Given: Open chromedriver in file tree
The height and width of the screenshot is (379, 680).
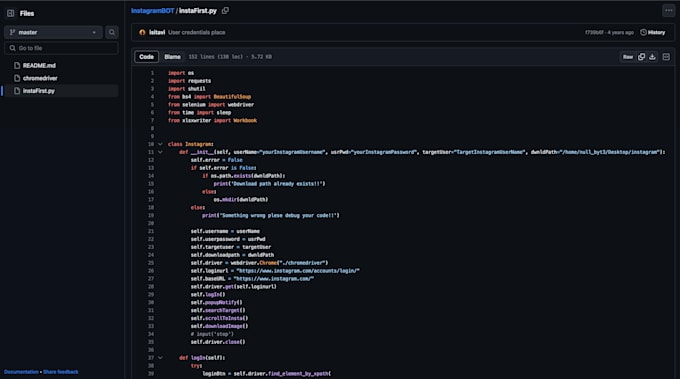Looking at the screenshot, I should [x=40, y=78].
